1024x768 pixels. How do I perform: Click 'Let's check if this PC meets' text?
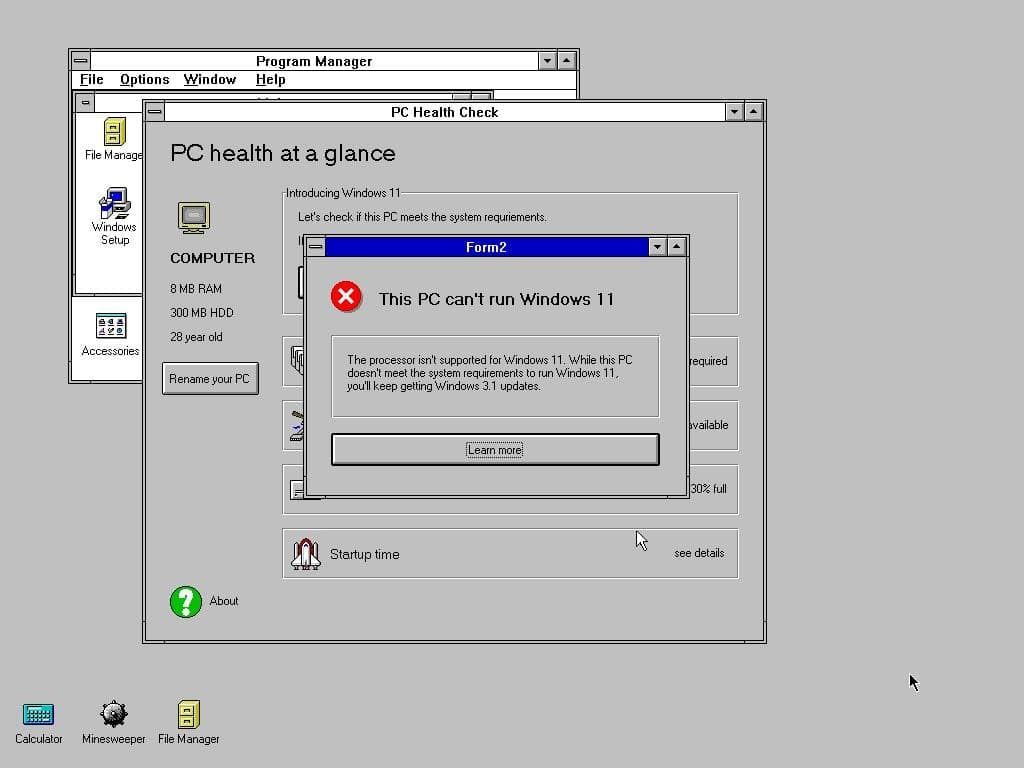(422, 217)
